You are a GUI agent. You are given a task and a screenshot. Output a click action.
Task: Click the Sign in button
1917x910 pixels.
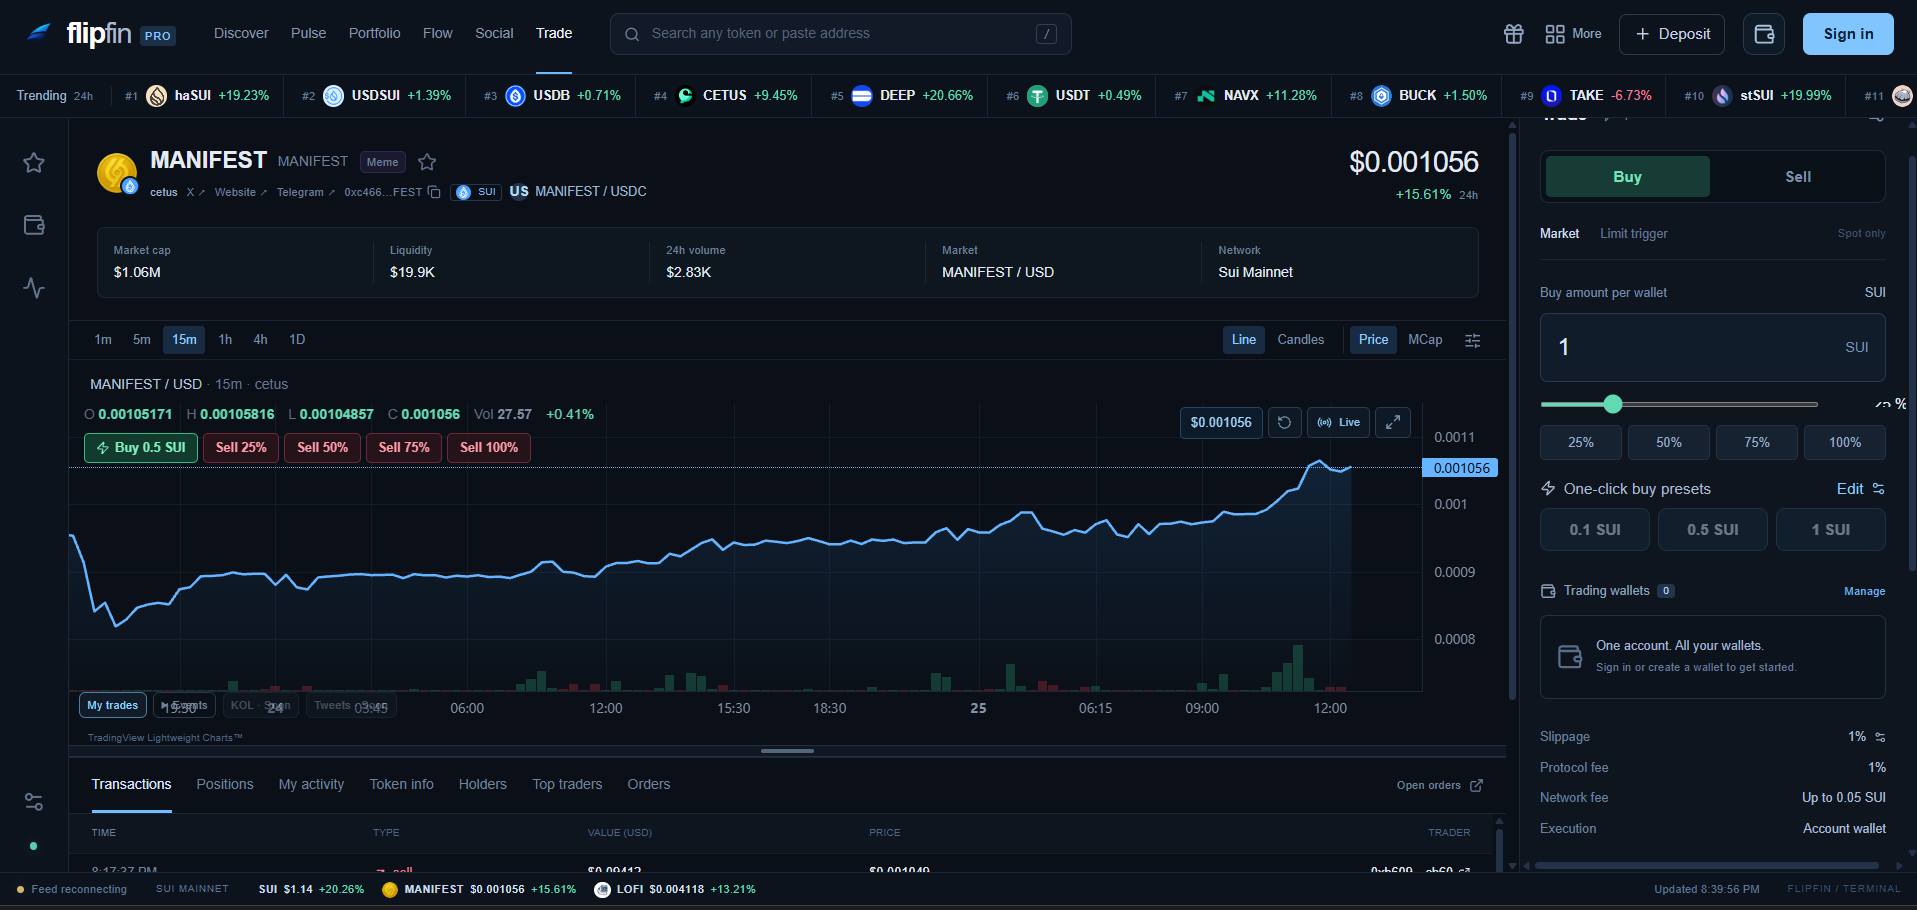pos(1848,34)
